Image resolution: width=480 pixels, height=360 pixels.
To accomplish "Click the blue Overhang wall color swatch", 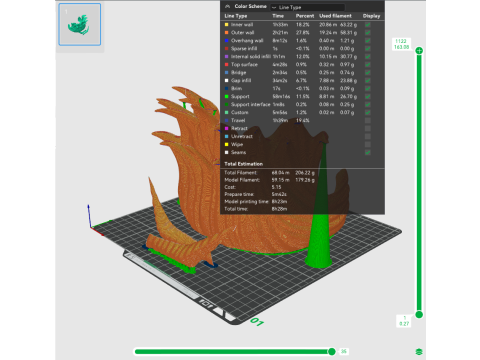I will (x=227, y=41).
